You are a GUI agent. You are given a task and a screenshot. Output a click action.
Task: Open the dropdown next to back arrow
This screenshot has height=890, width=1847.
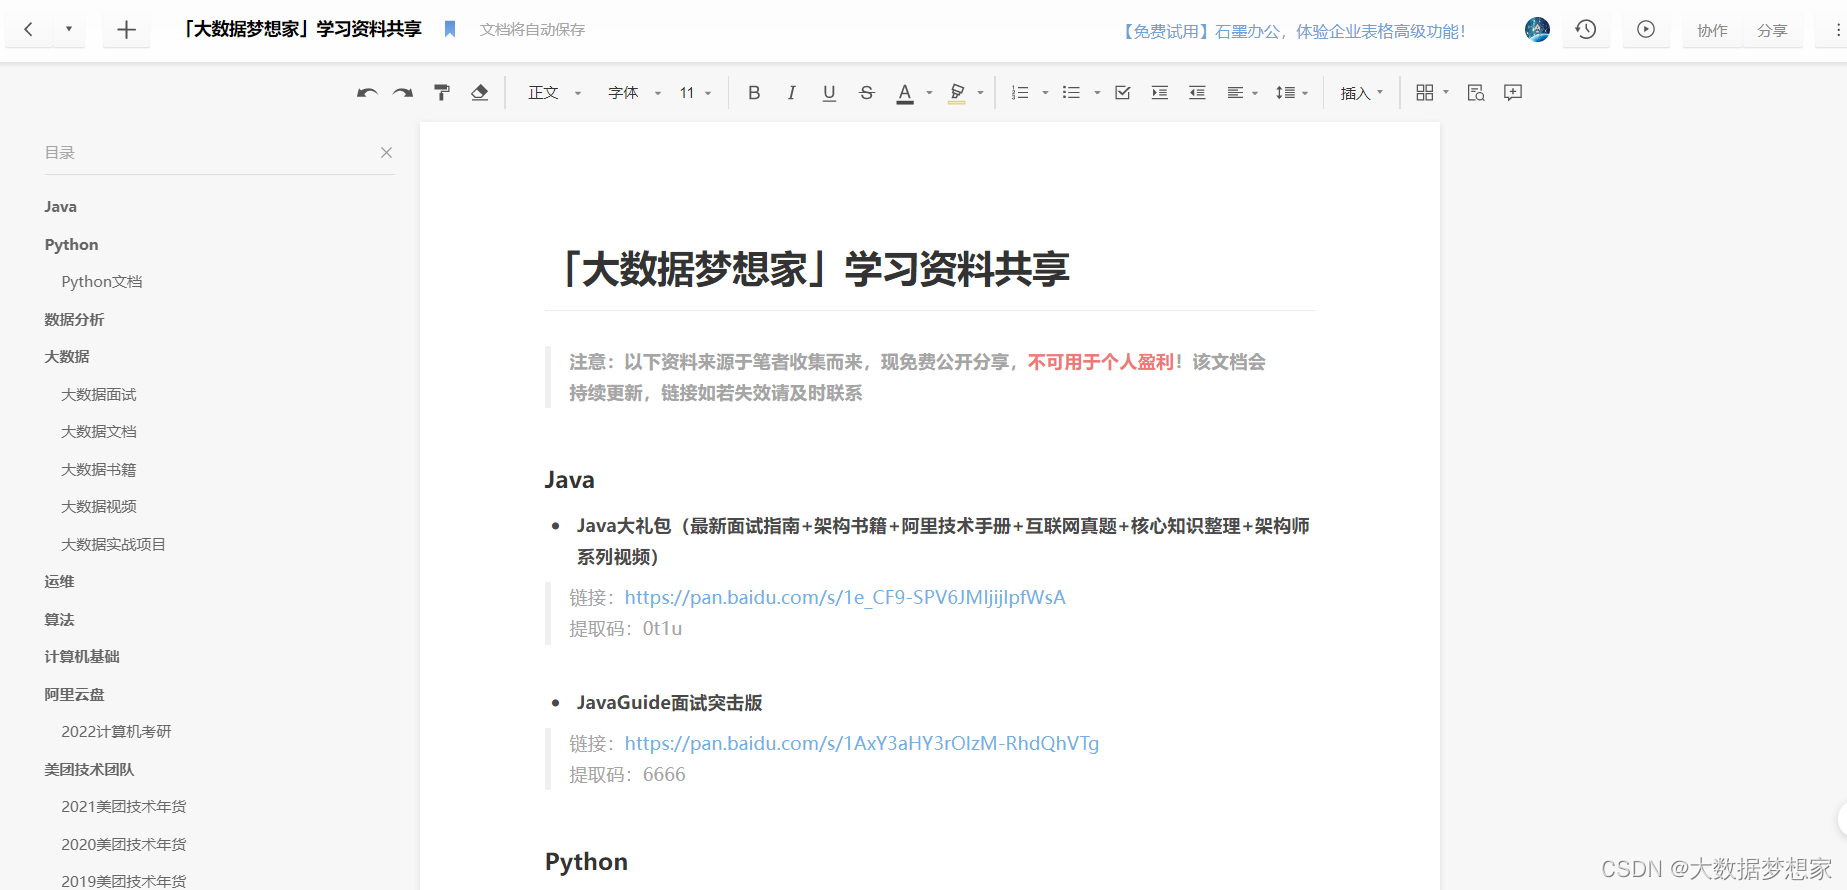pos(69,30)
